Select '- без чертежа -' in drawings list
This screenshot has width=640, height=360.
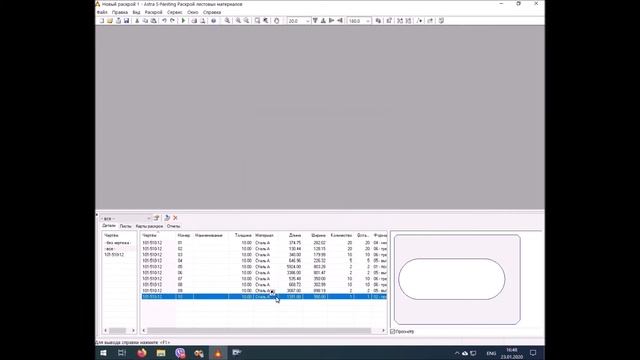(x=118, y=243)
